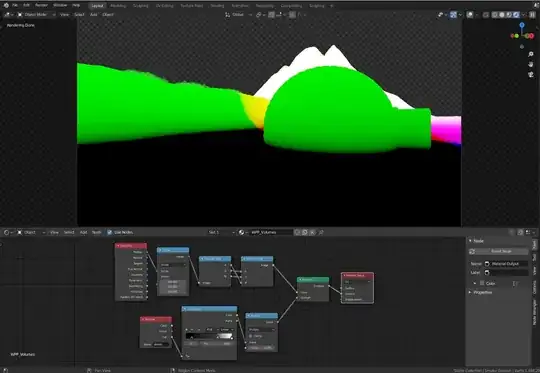Toggle the Clamp checkbox in Math node
The height and width of the screenshot is (373, 540).
coord(250,336)
